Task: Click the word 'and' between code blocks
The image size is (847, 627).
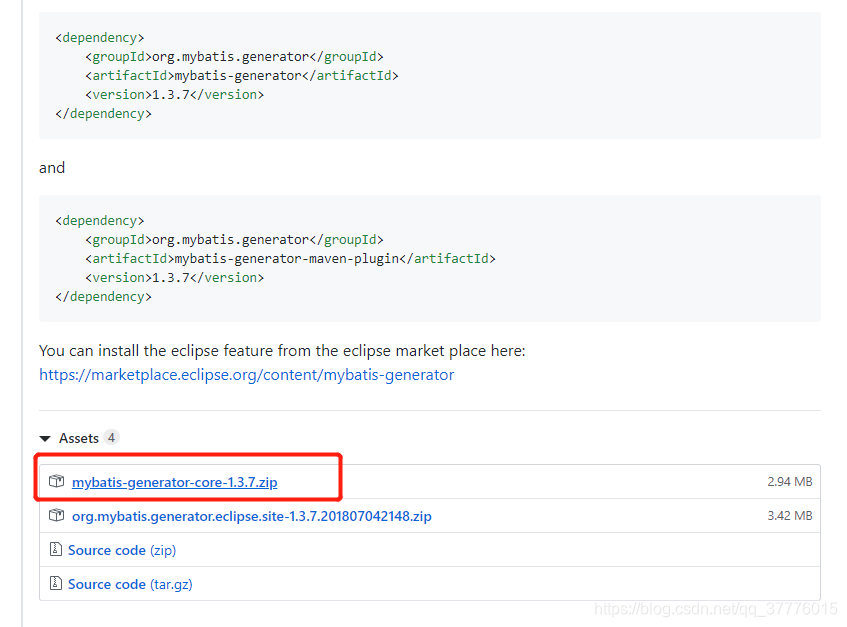Action: 52,168
